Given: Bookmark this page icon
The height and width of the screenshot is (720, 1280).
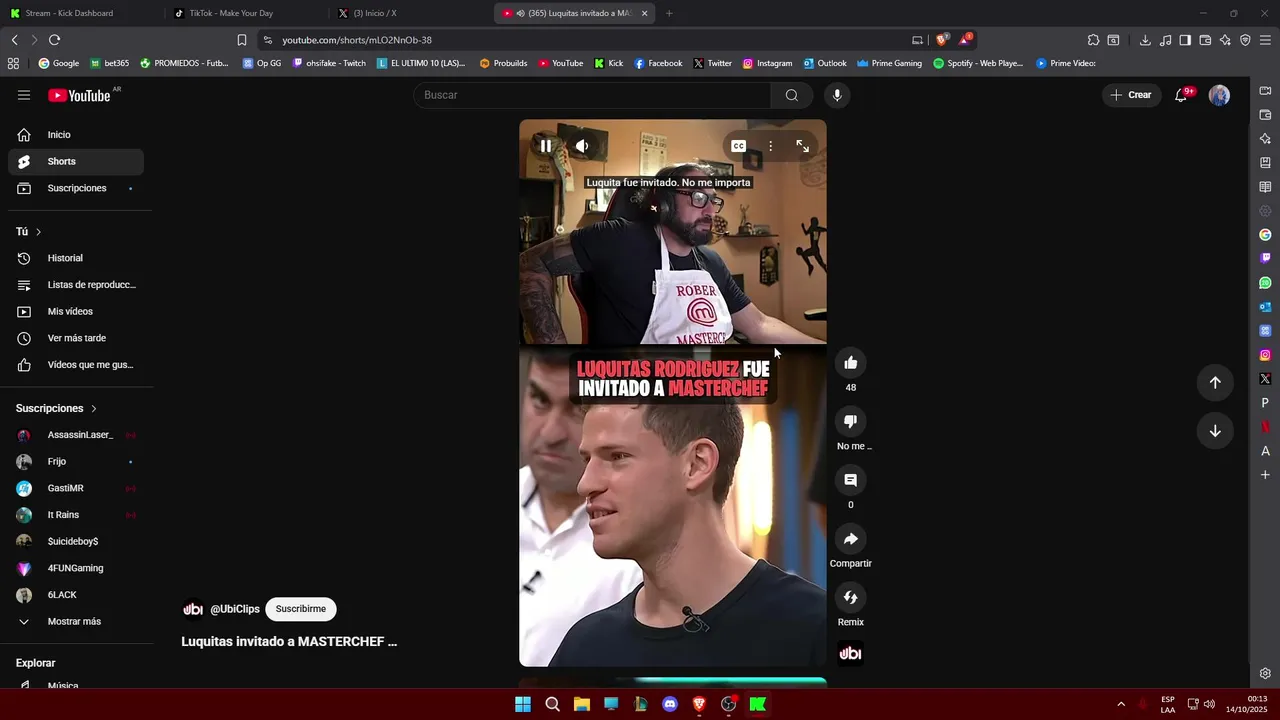Looking at the screenshot, I should tap(241, 40).
